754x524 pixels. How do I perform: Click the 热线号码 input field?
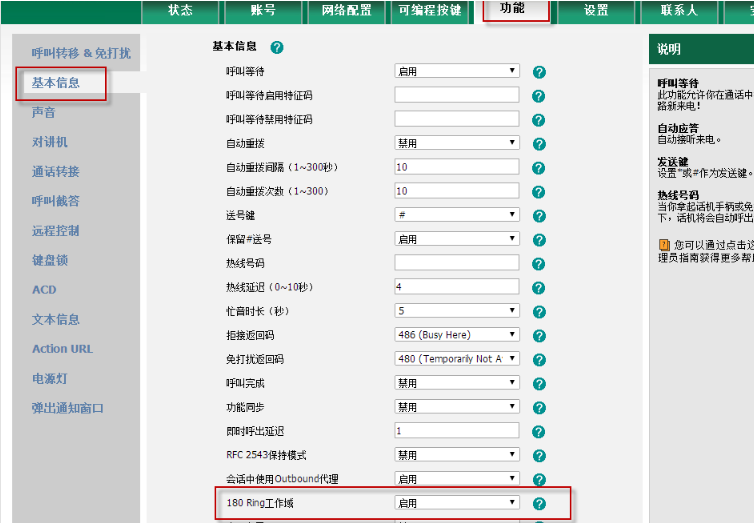457,263
